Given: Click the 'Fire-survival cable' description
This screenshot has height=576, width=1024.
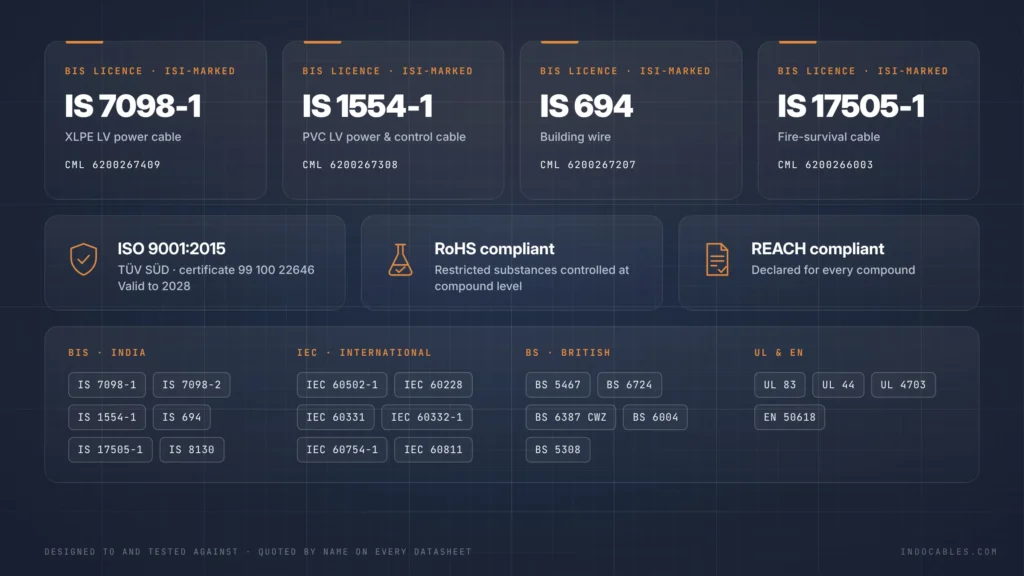Looking at the screenshot, I should 829,137.
